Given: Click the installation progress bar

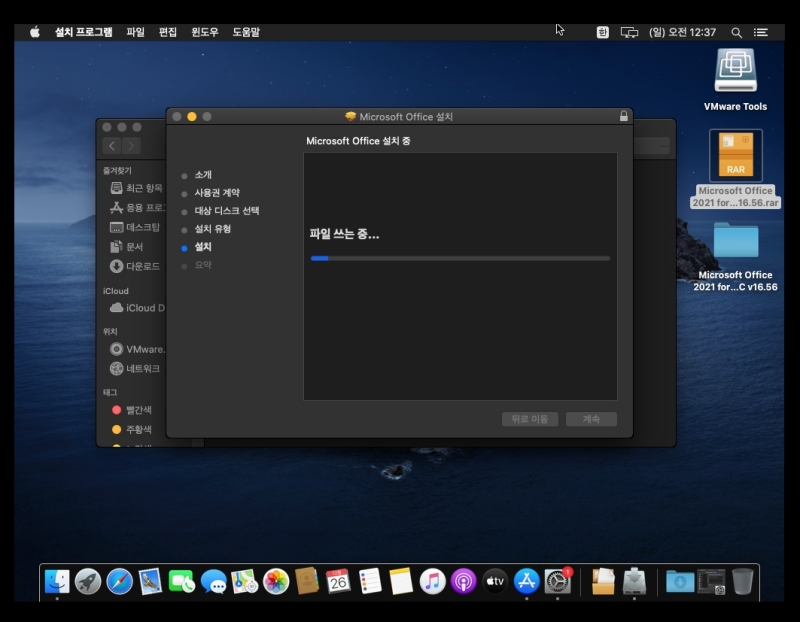Looking at the screenshot, I should (x=460, y=259).
